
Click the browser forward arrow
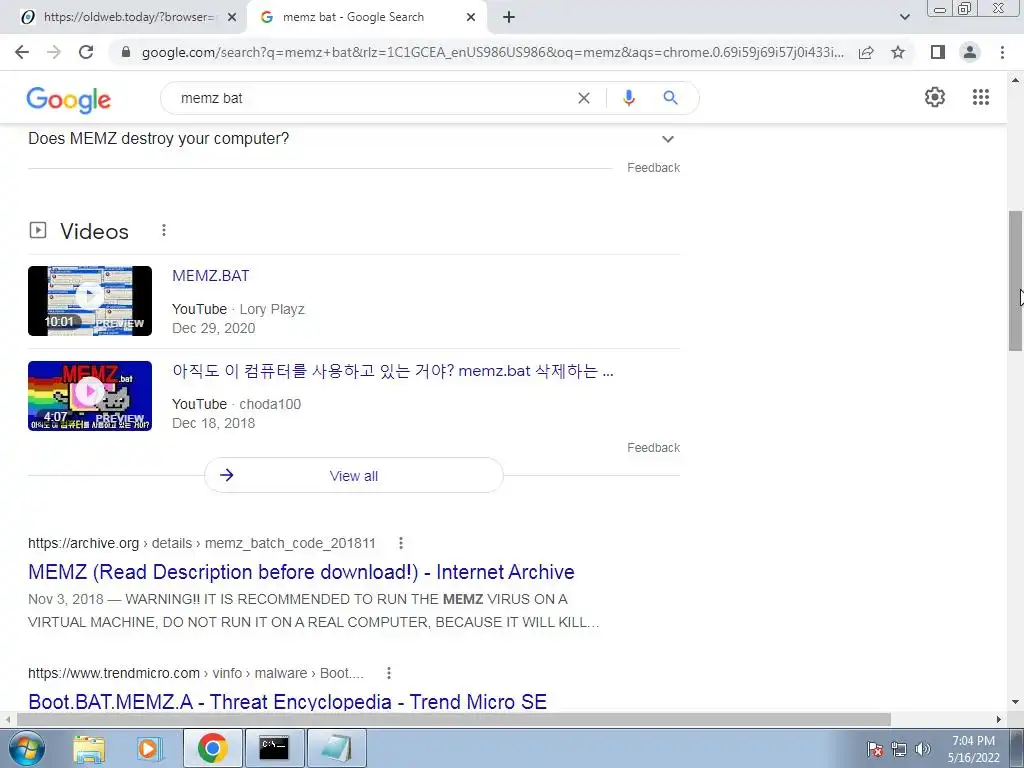(x=54, y=52)
